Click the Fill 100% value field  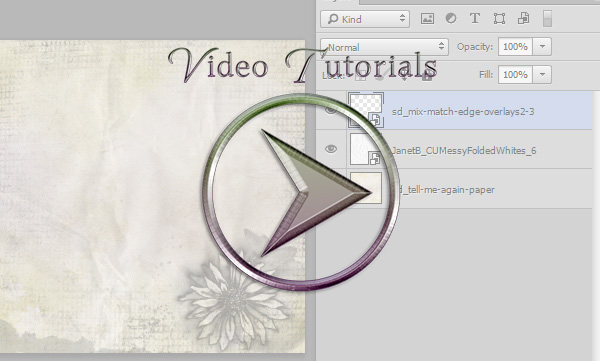coord(515,74)
